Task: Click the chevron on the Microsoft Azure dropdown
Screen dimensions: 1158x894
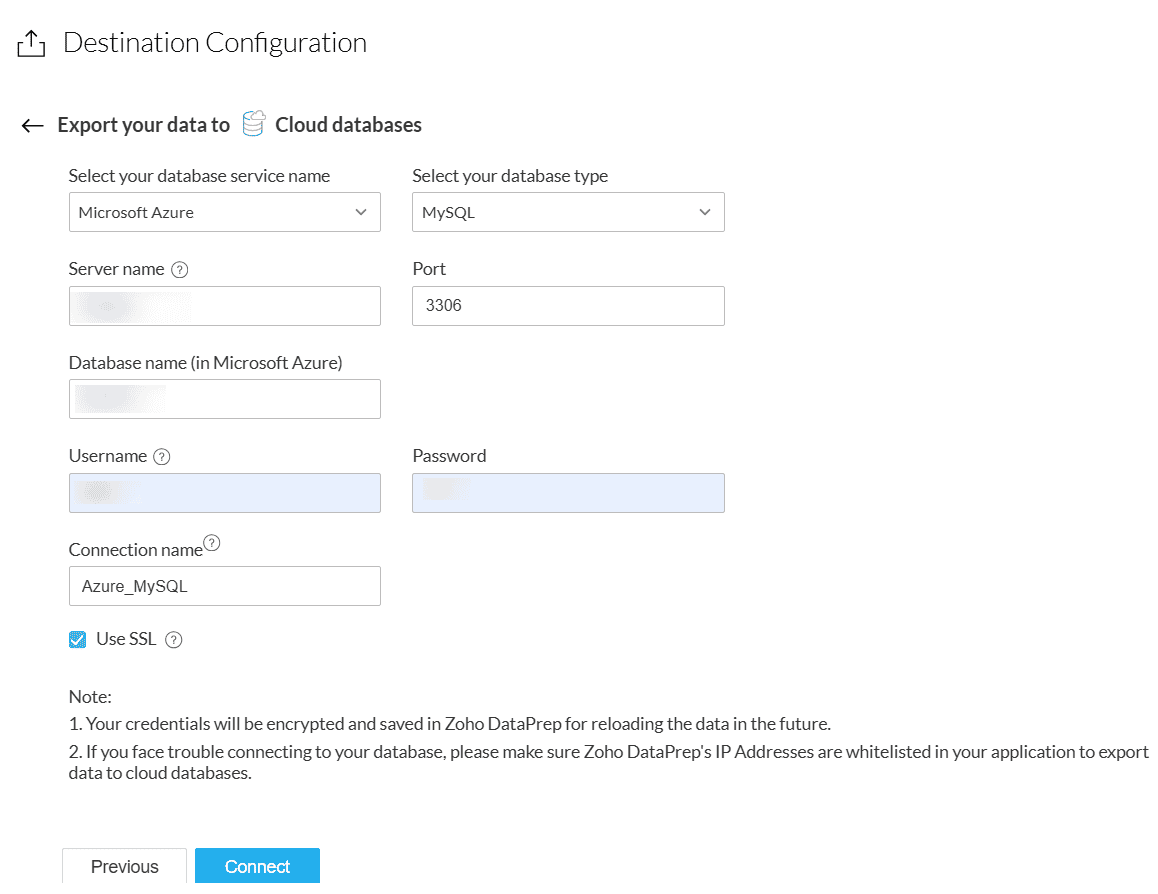Action: click(361, 212)
